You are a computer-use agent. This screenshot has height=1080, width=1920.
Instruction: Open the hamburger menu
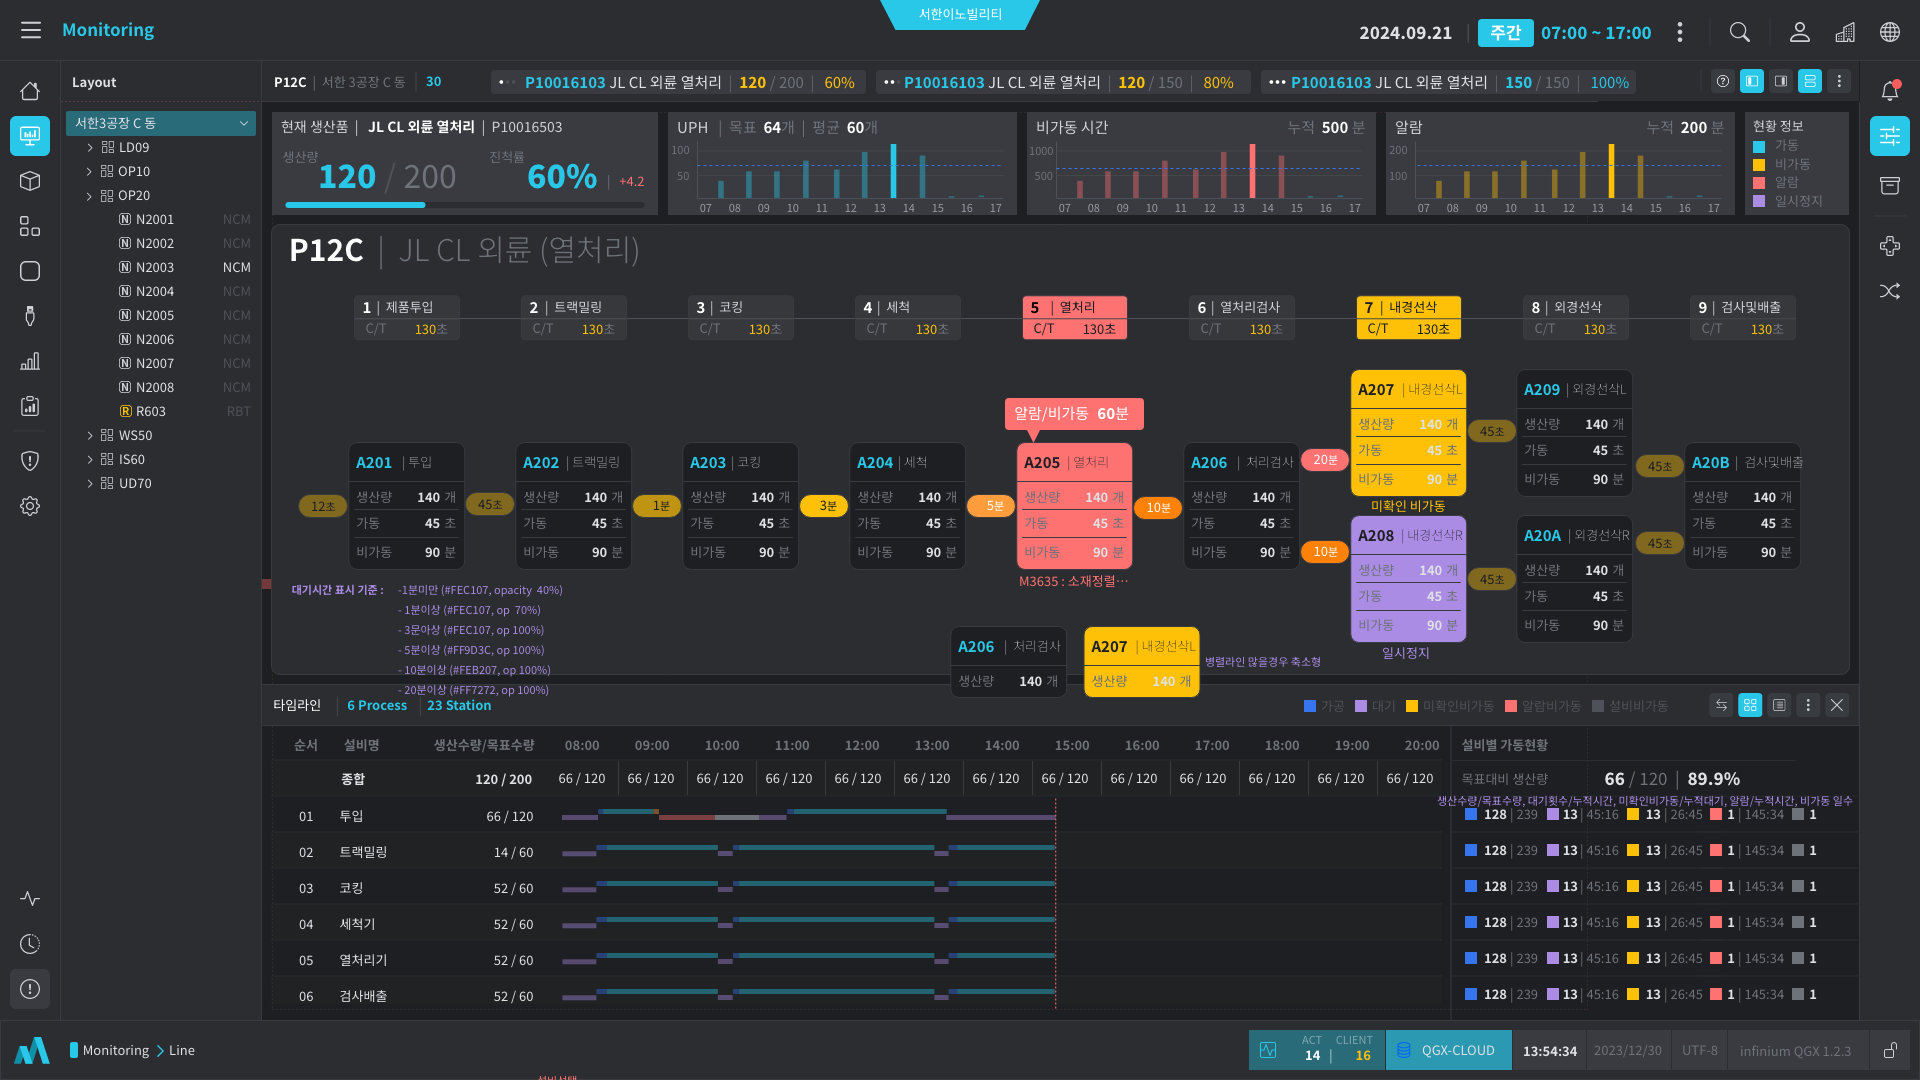(31, 30)
